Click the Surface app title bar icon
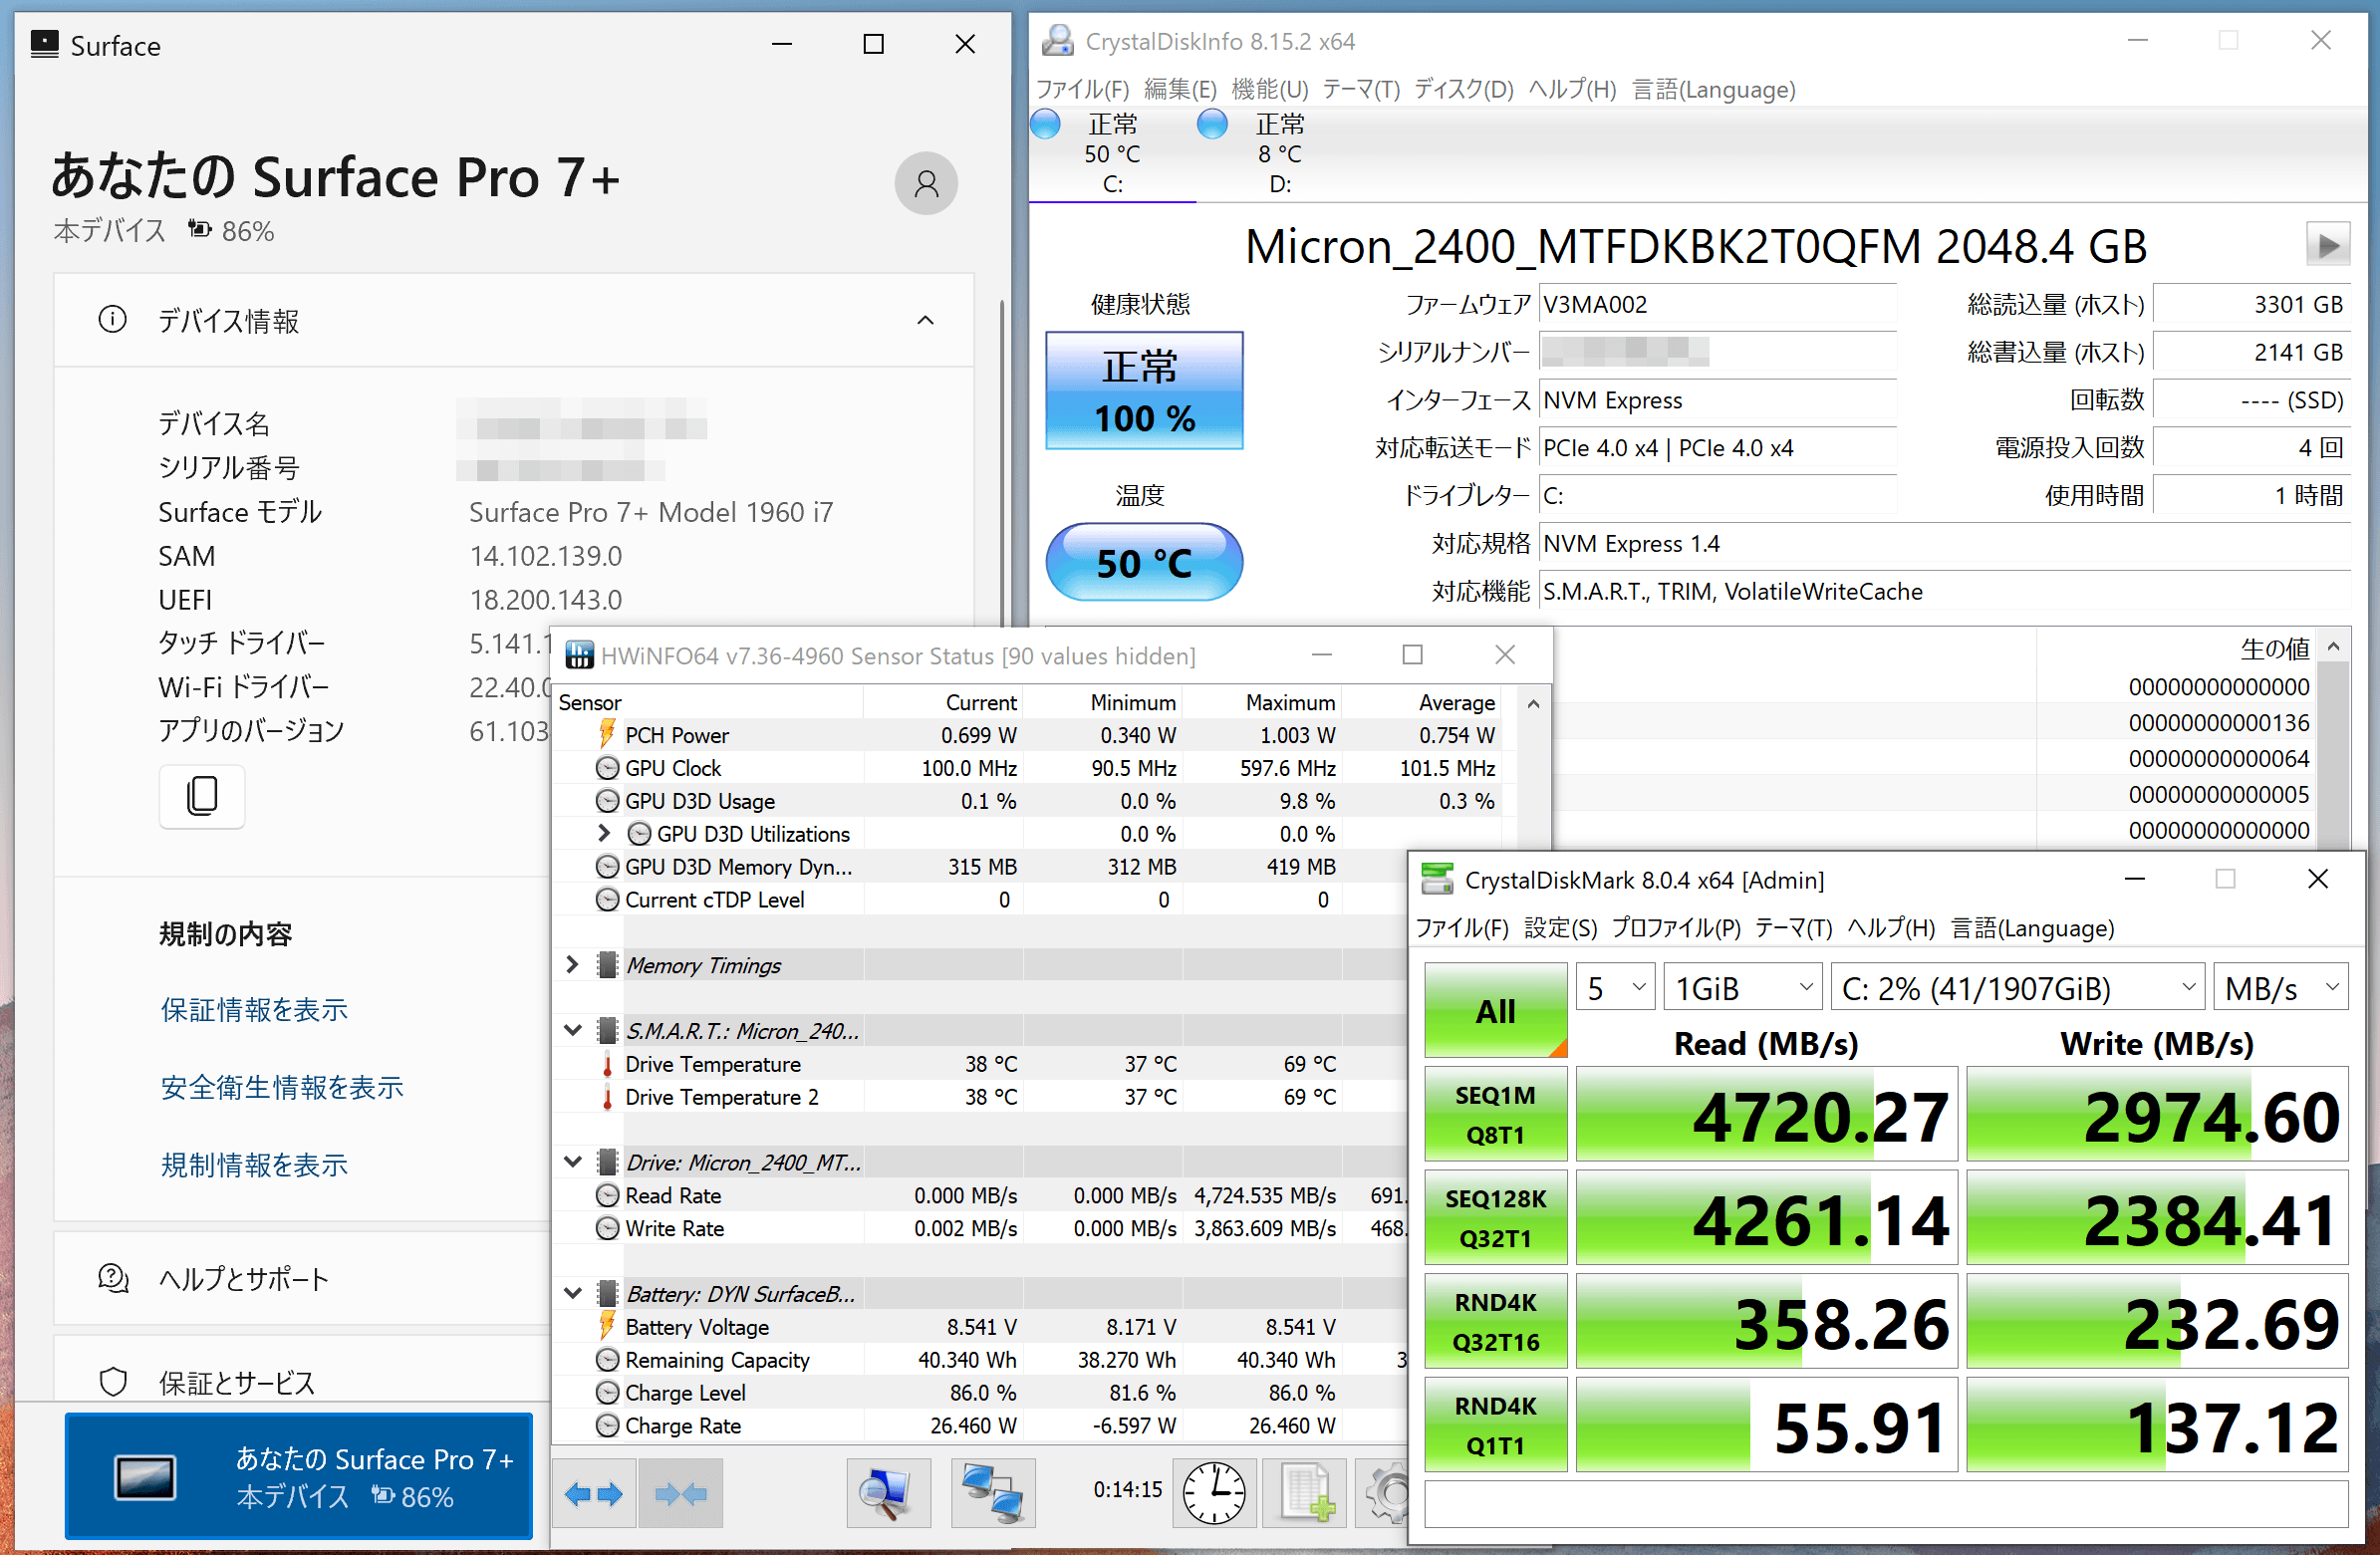 coord(44,44)
